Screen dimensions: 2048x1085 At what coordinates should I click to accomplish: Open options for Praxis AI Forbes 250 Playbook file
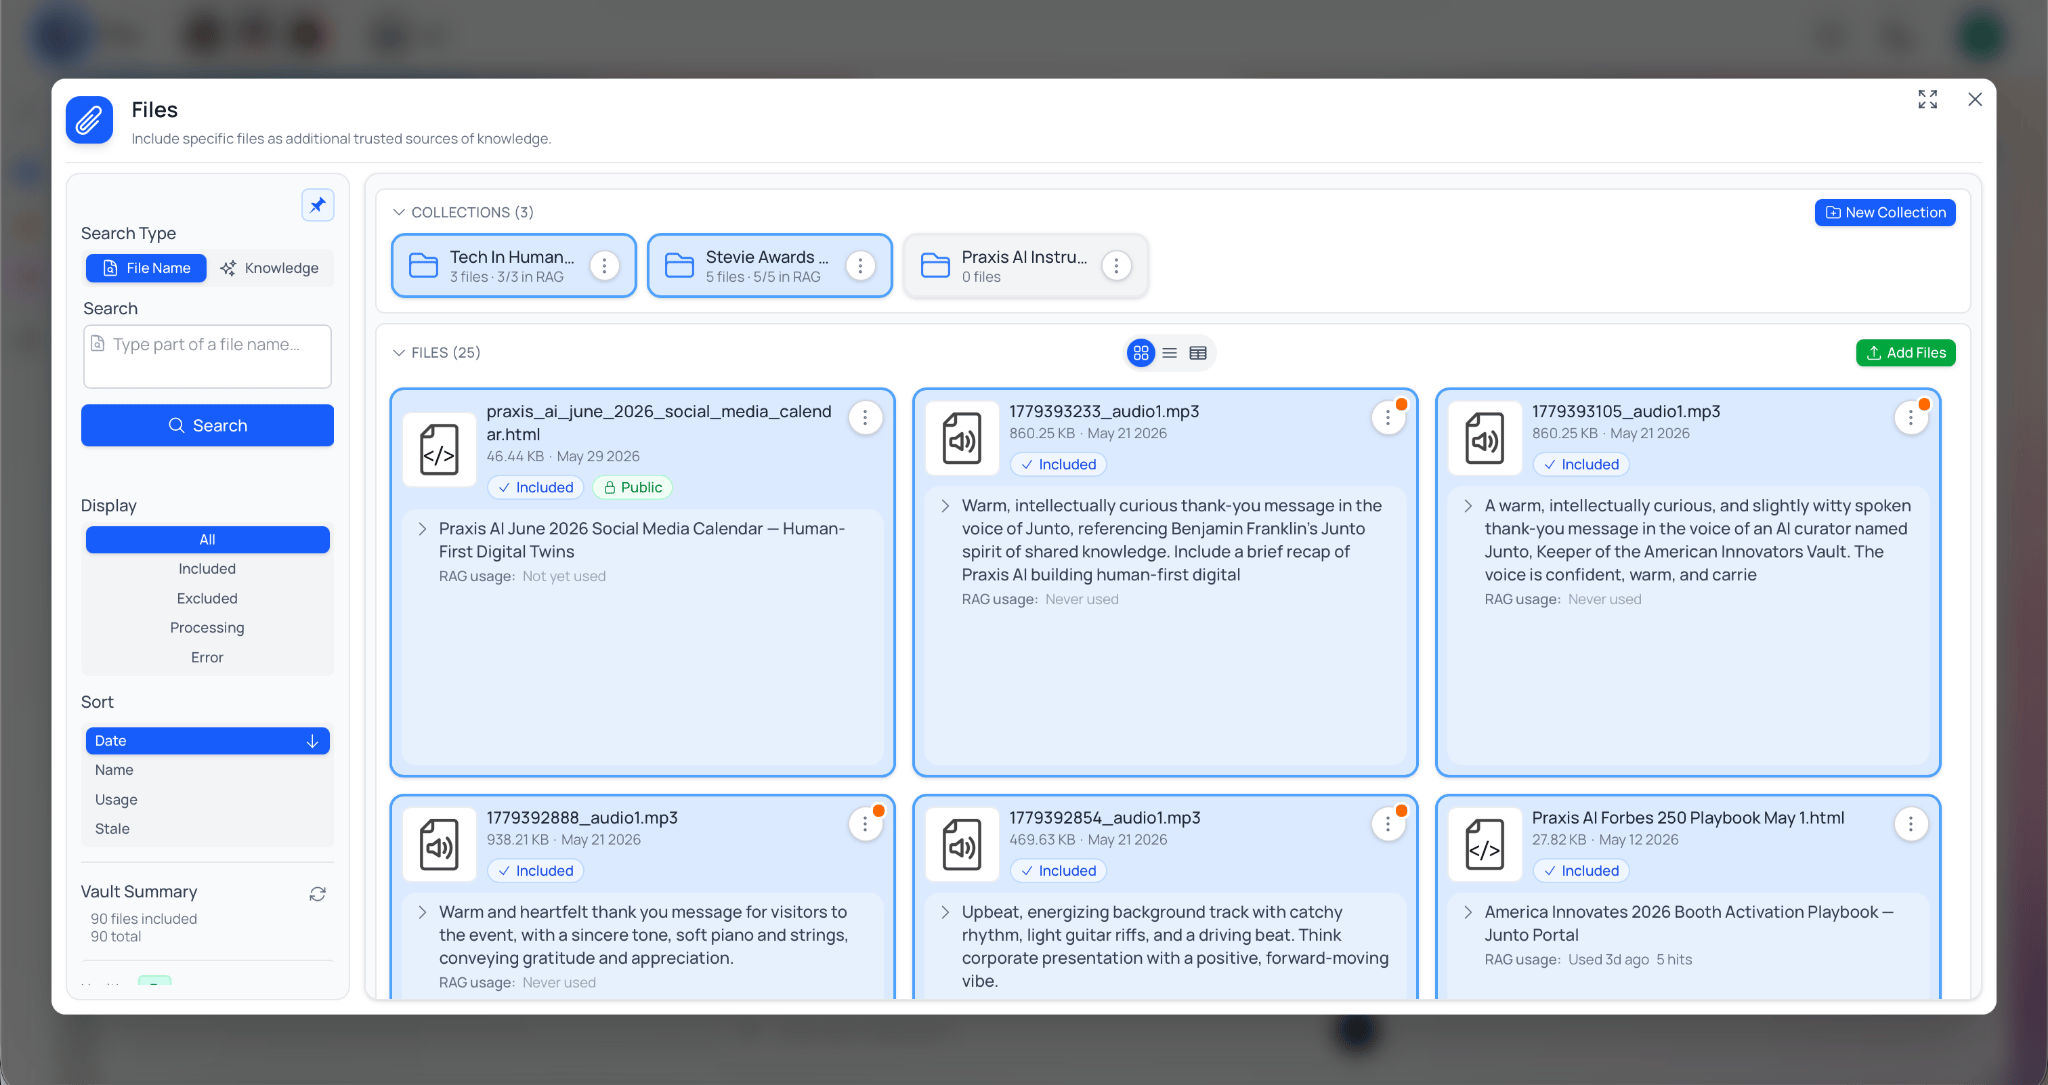(x=1910, y=824)
